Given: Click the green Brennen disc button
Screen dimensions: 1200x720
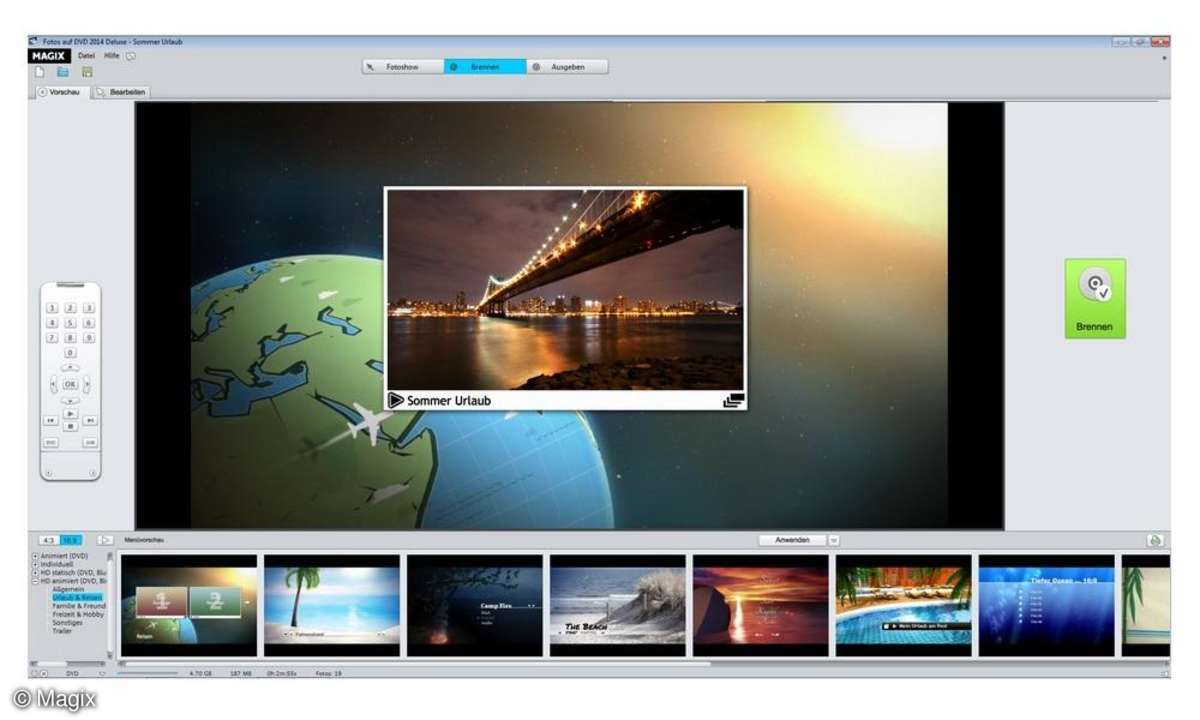Looking at the screenshot, I should pos(1095,298).
